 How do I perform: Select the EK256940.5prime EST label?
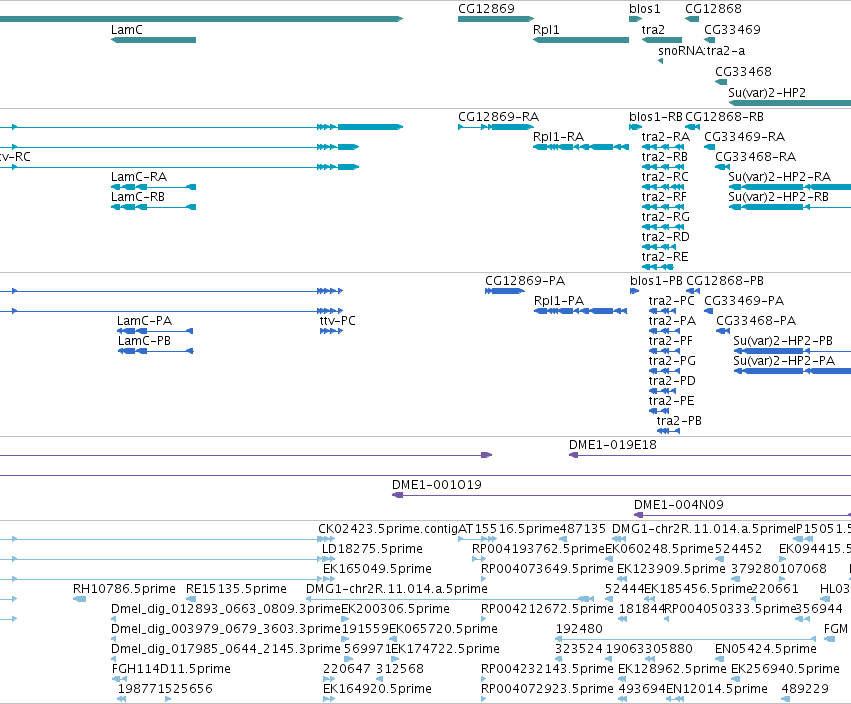[x=785, y=669]
